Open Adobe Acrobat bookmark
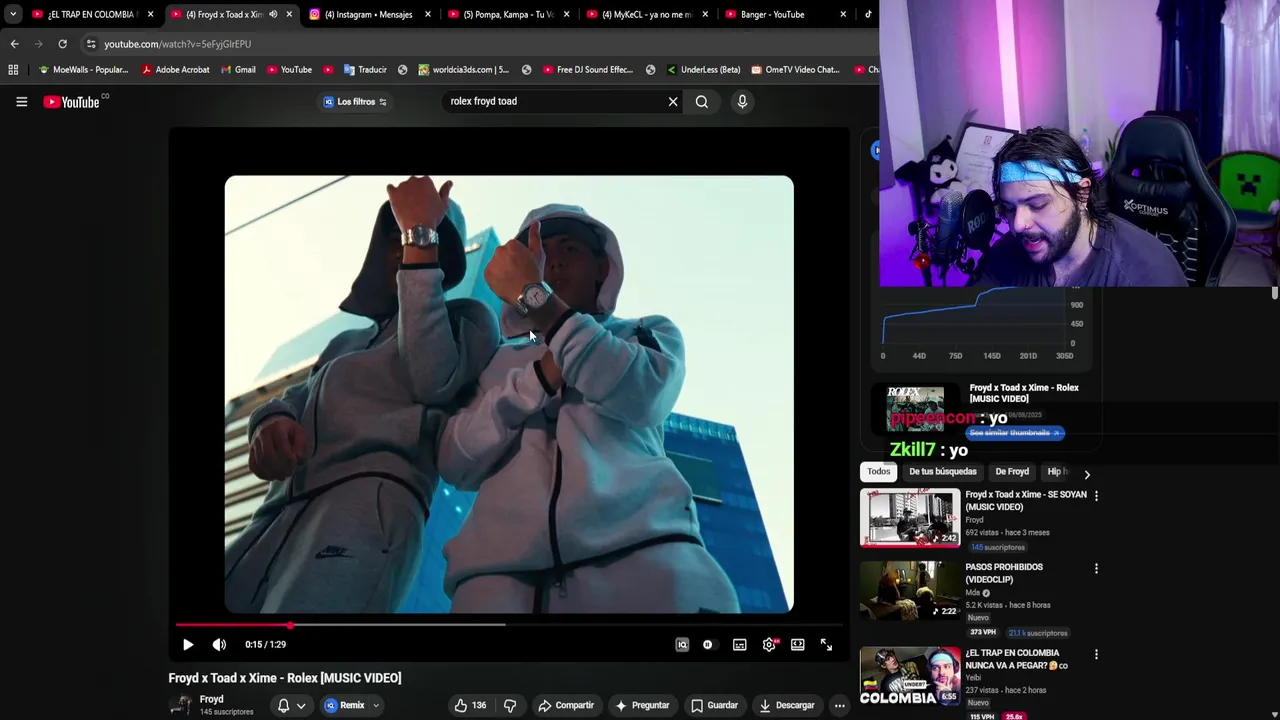The image size is (1280, 720). click(175, 70)
